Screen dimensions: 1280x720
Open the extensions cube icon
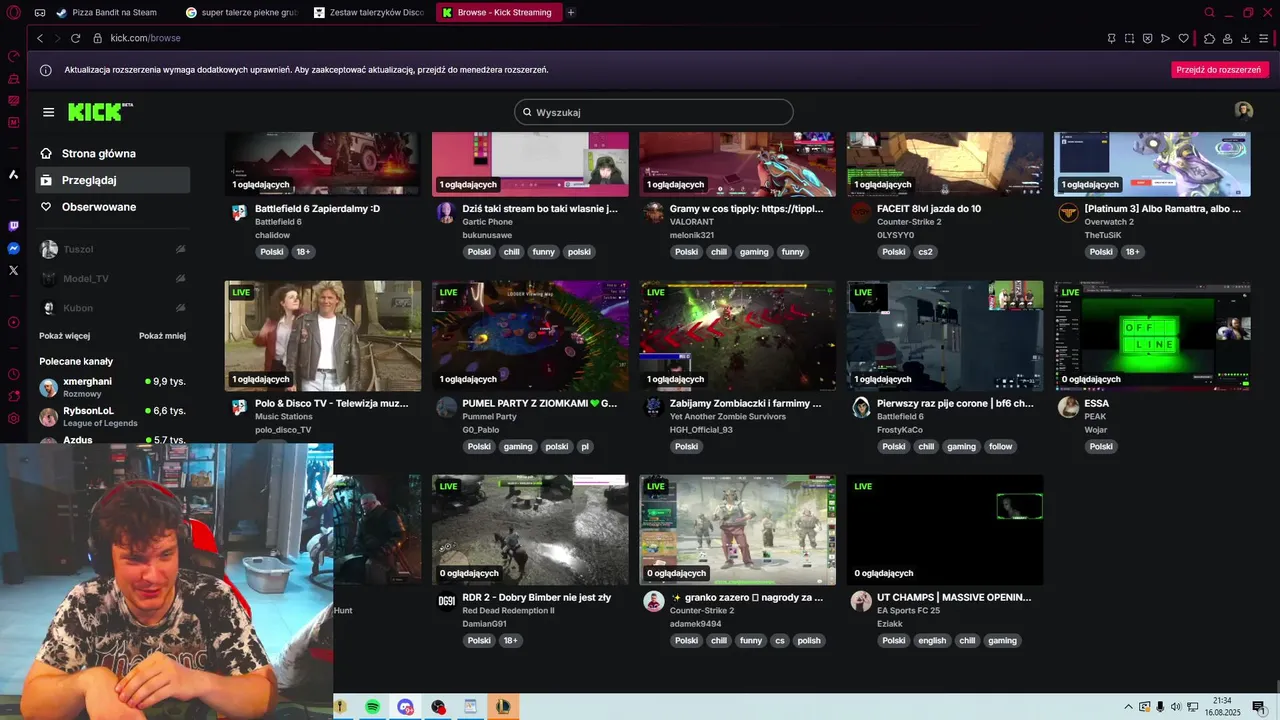tap(1209, 38)
